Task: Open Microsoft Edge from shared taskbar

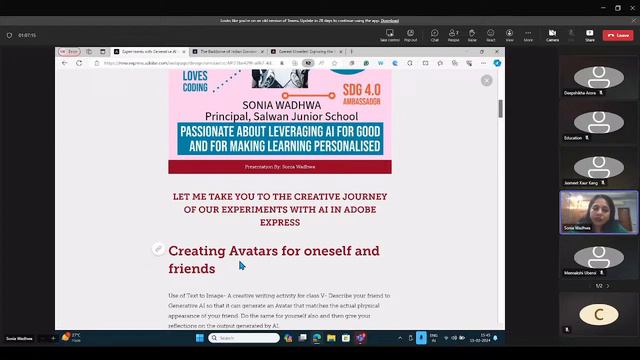Action: (x=317, y=338)
